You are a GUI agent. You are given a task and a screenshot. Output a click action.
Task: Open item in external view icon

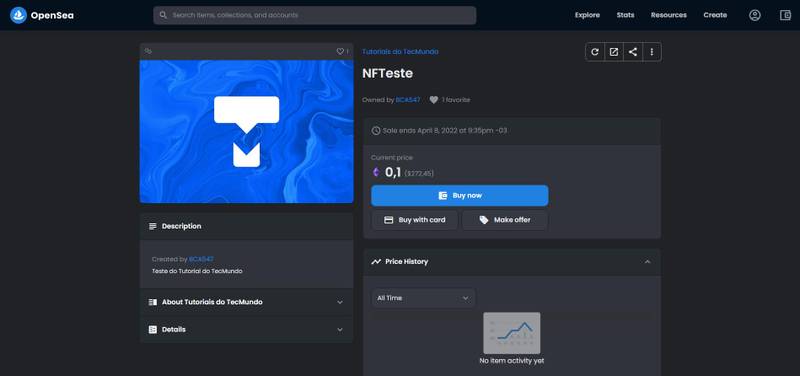pos(614,52)
